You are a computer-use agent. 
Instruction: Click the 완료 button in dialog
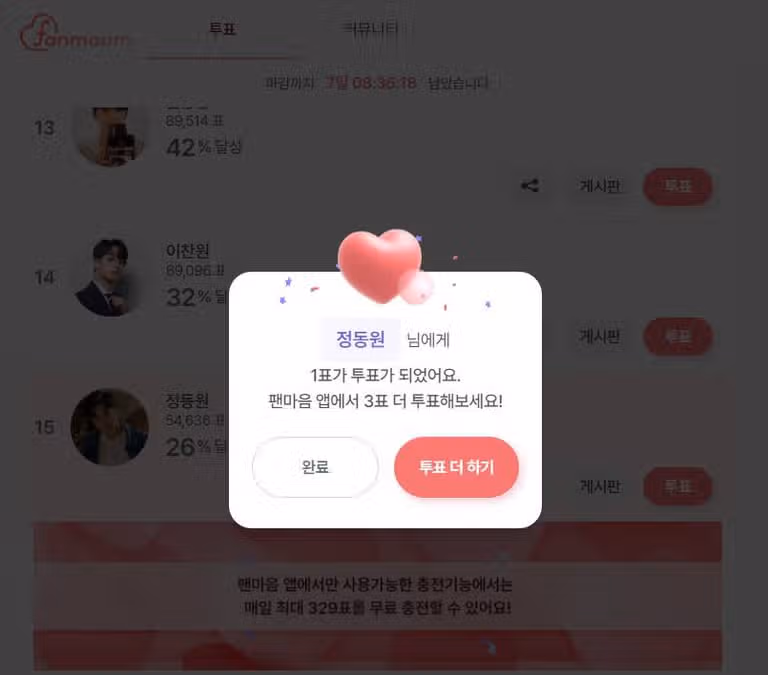pyautogui.click(x=315, y=467)
